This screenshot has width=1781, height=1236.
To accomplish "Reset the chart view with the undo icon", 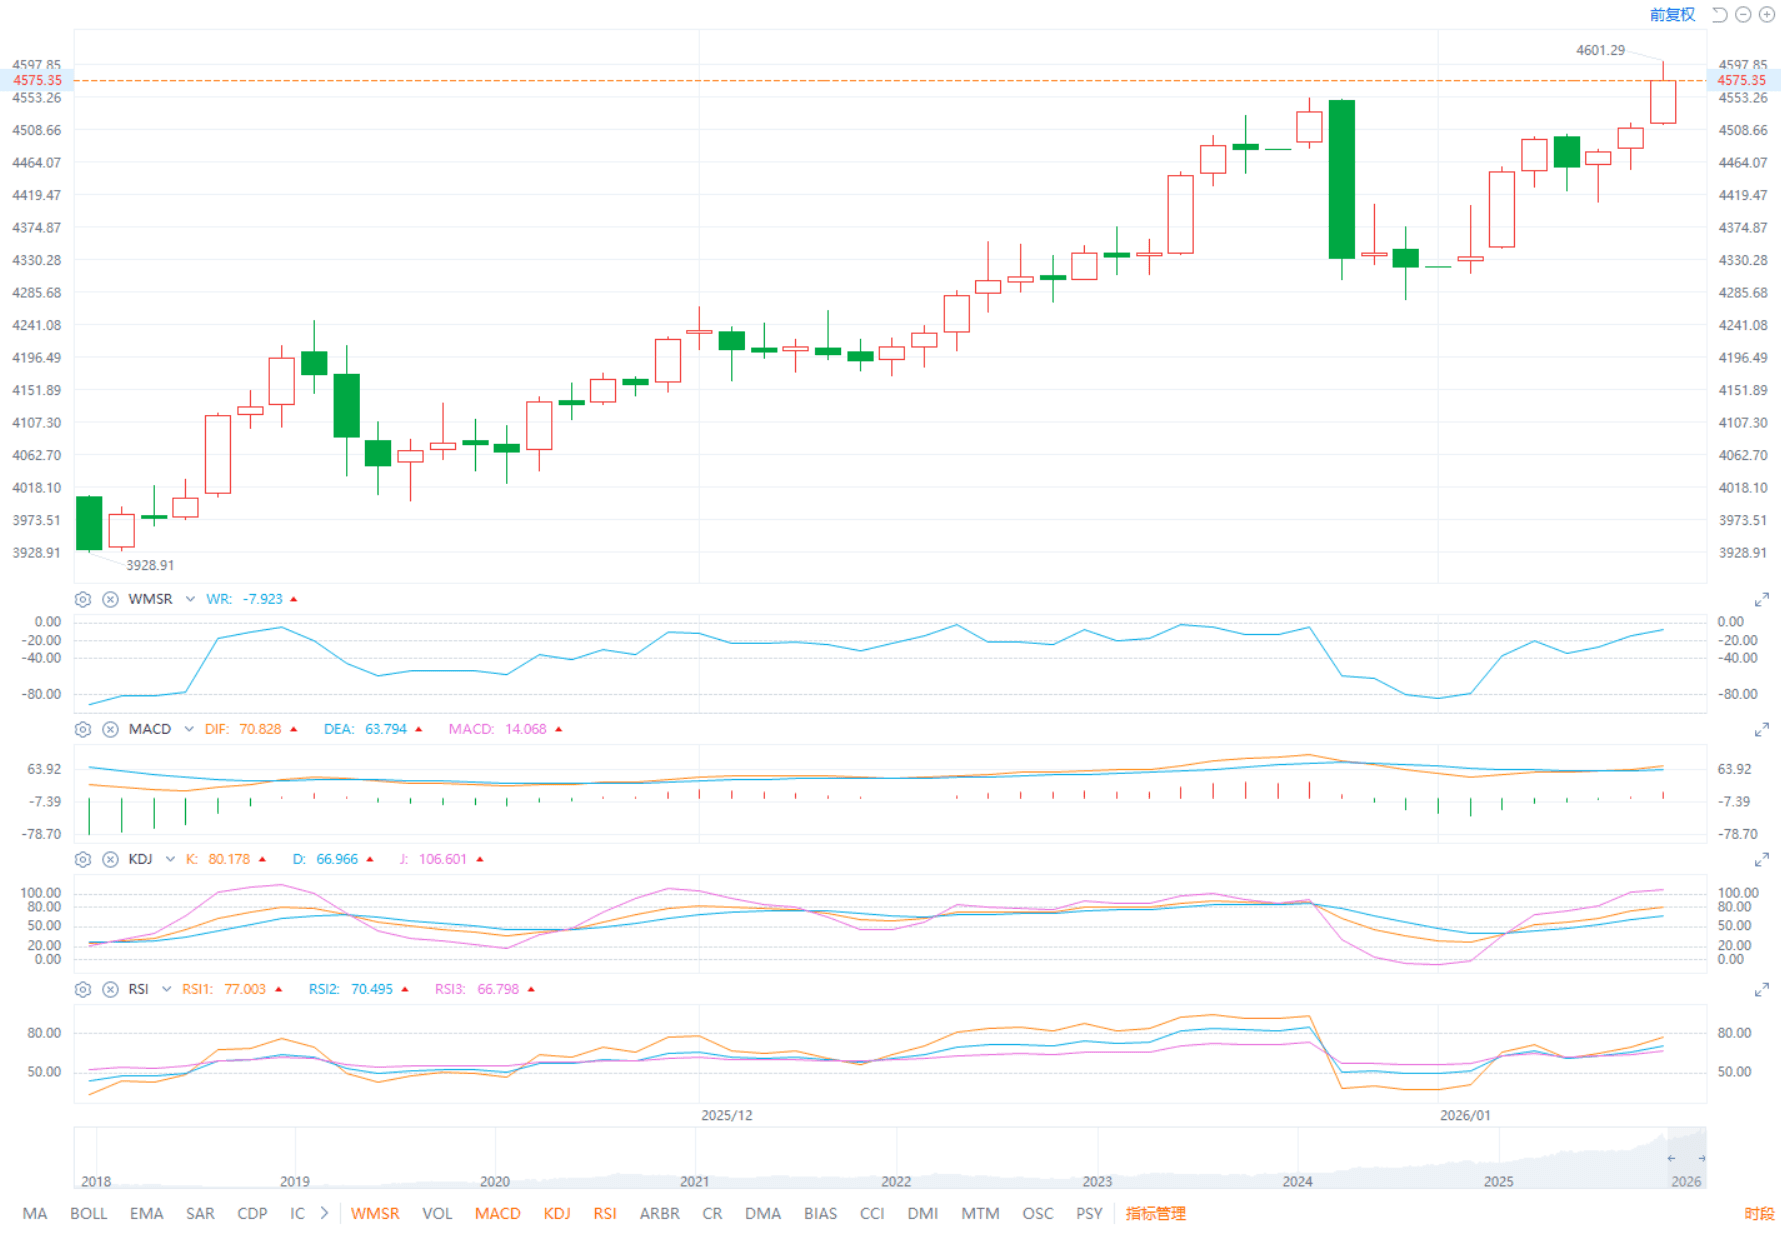I will pyautogui.click(x=1718, y=14).
